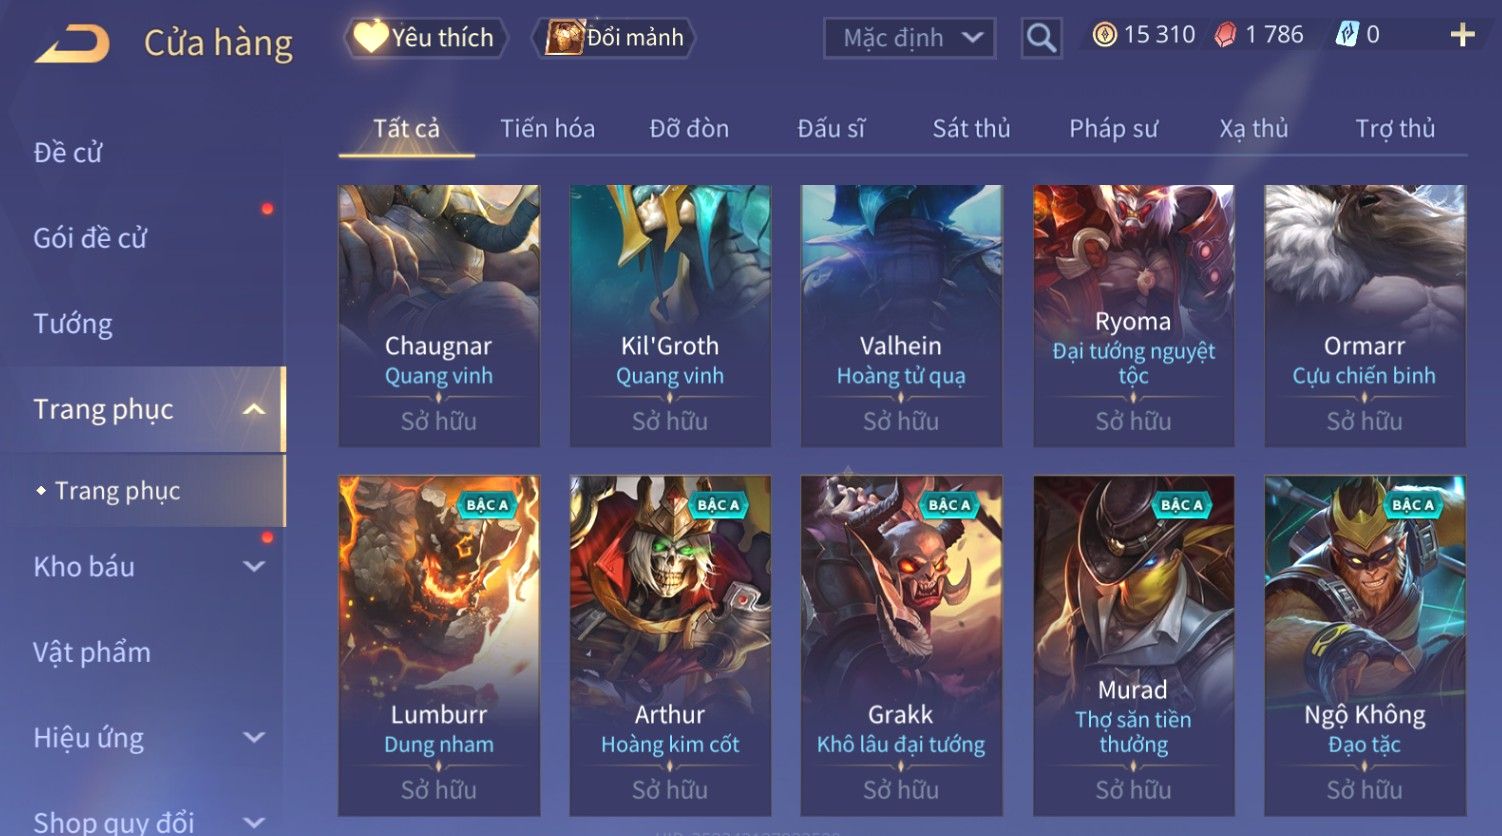
Task: Open the Mặc định sort dropdown
Action: [x=909, y=38]
